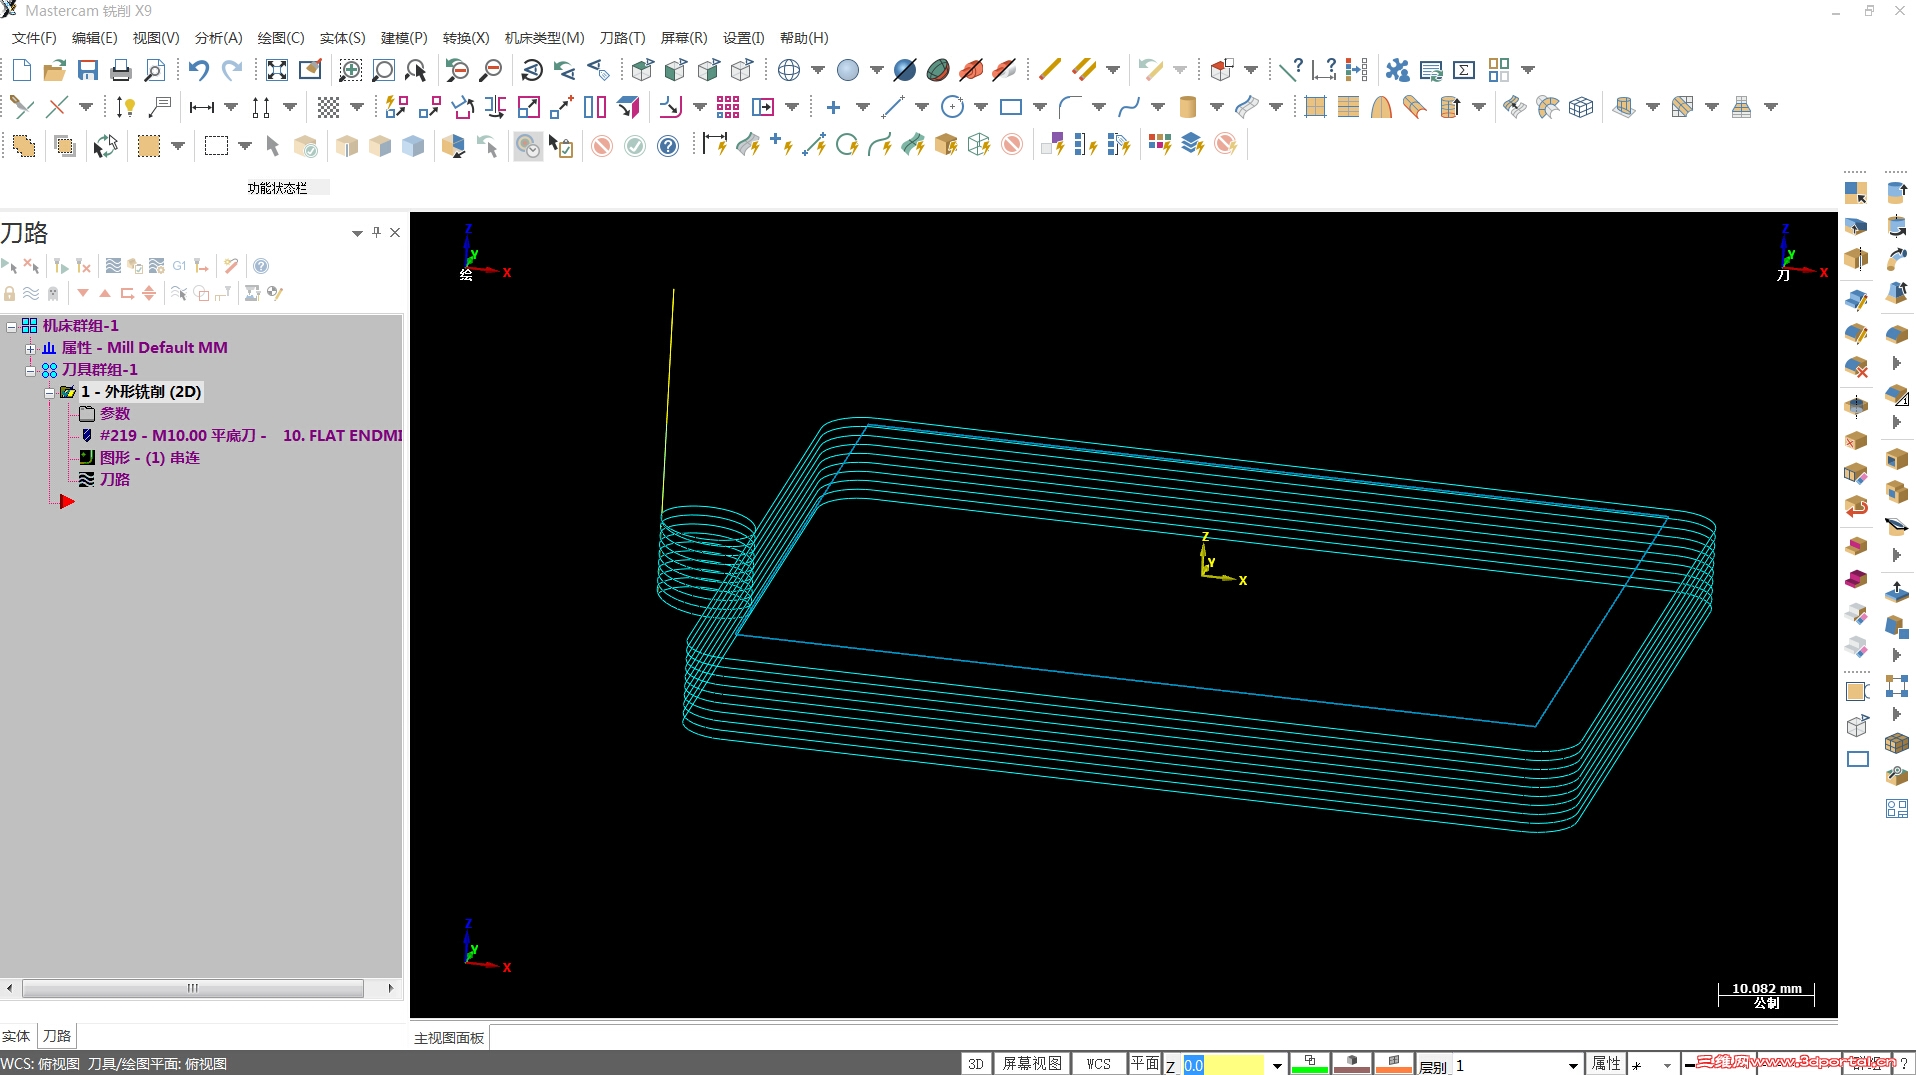This screenshot has width=1916, height=1075.
Task: Click the blue help question mark icon
Action: coord(668,146)
